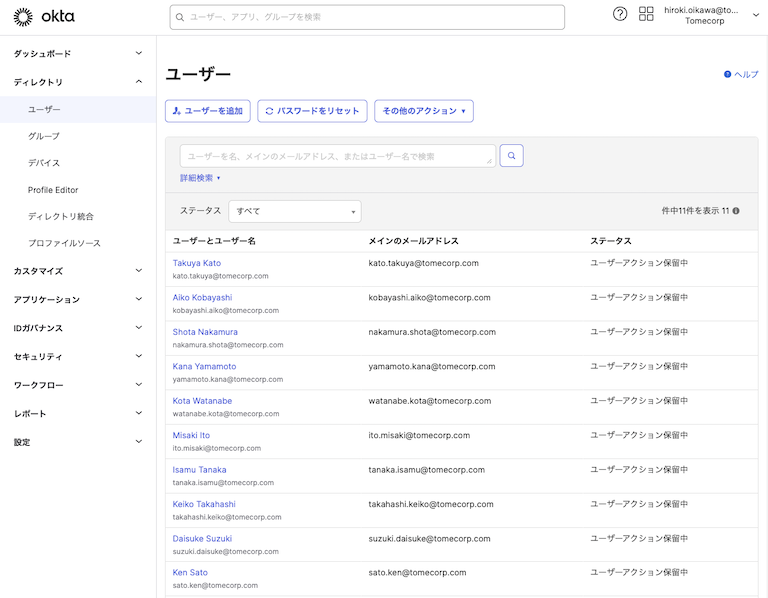Open the Takuya Kato user profile
Viewport: 768px width, 598px height.
(x=197, y=263)
